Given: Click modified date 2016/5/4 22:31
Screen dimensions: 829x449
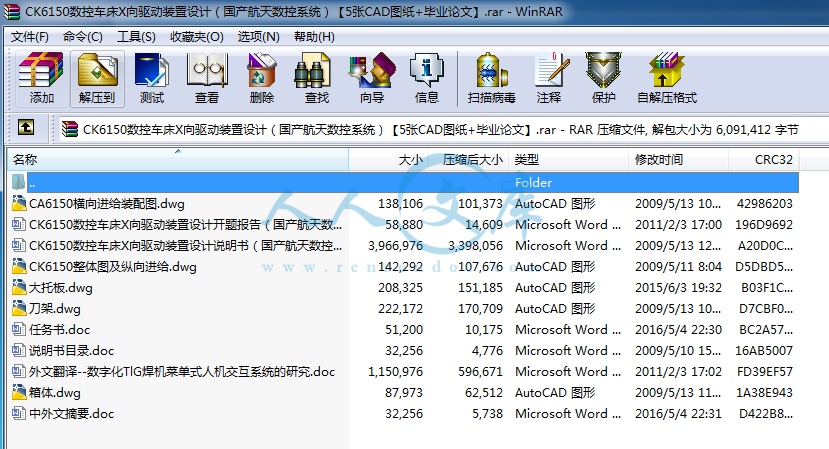Looking at the screenshot, I should 678,414.
